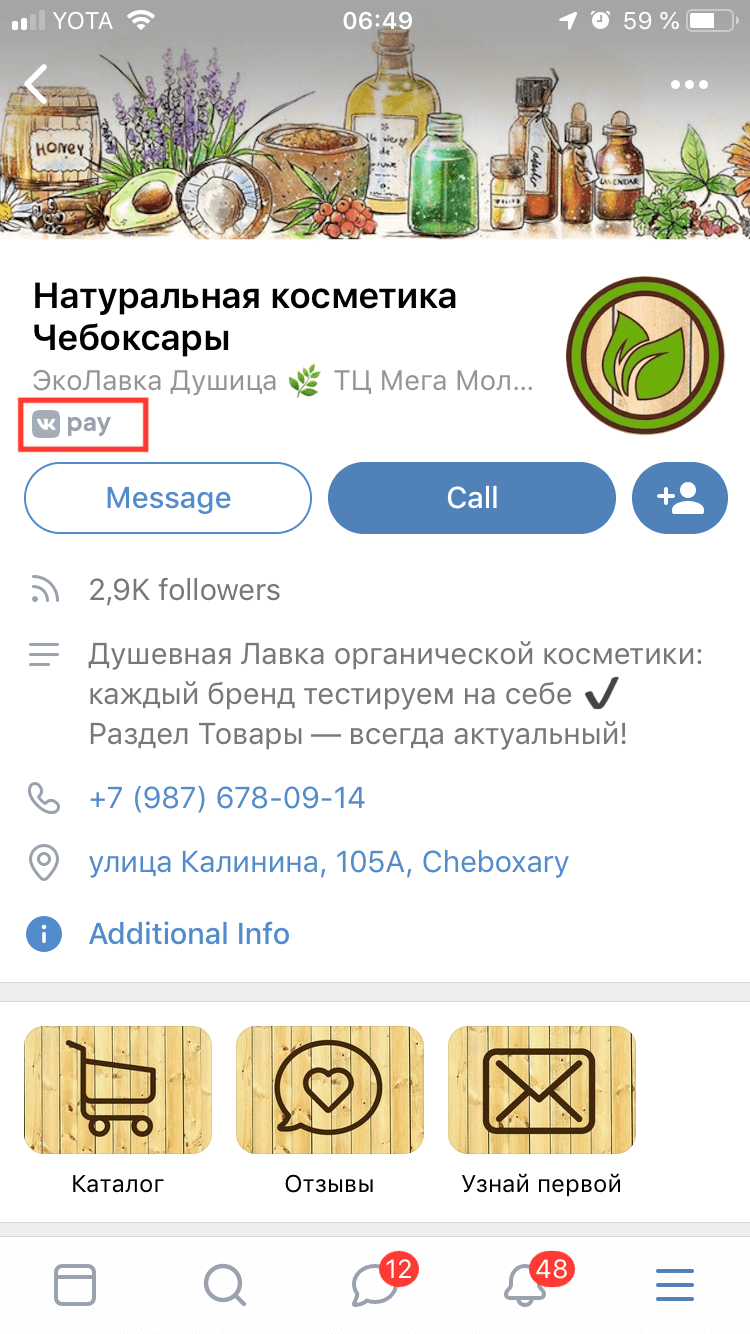Open the 2,9K followers list

click(x=185, y=590)
